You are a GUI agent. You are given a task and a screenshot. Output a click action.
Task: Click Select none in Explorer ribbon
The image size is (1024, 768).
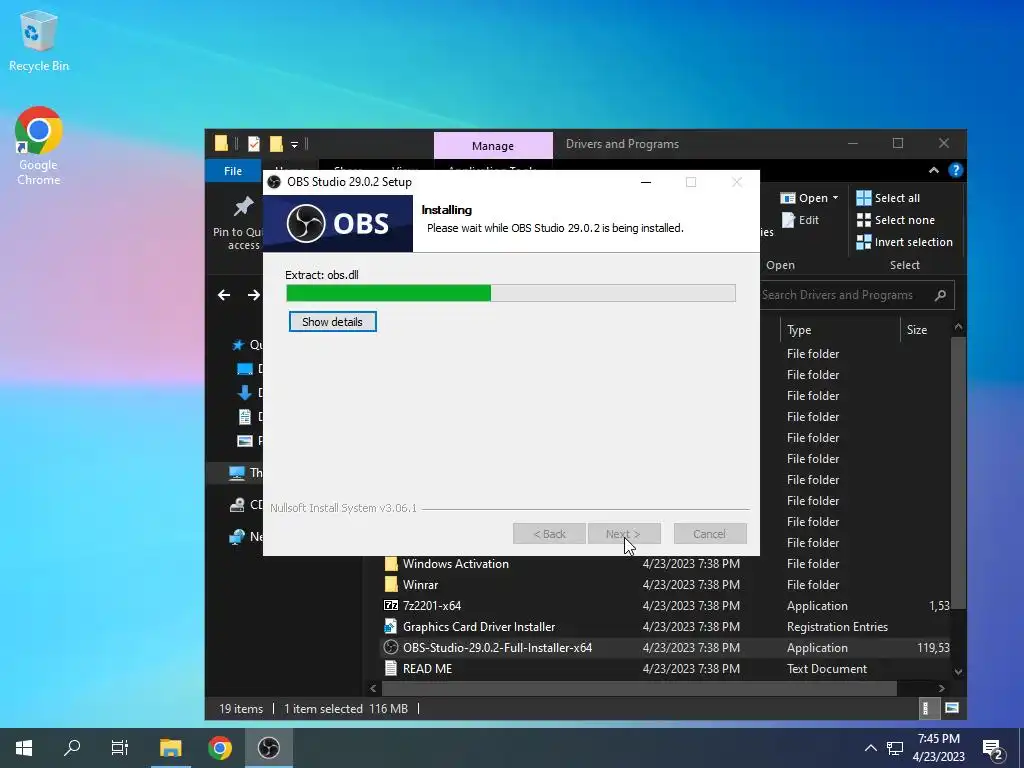click(x=895, y=220)
